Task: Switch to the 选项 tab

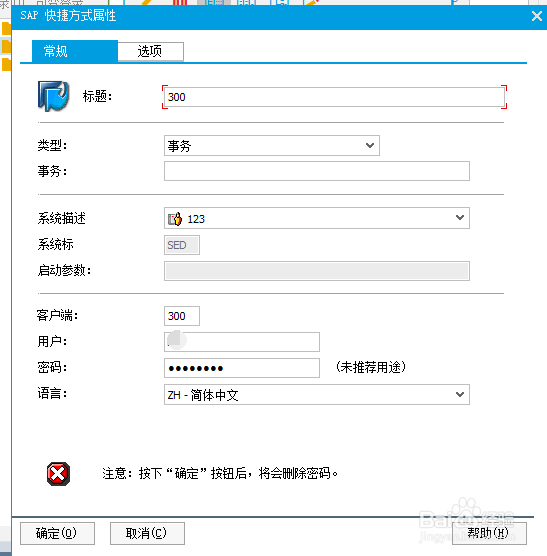Action: click(x=150, y=51)
